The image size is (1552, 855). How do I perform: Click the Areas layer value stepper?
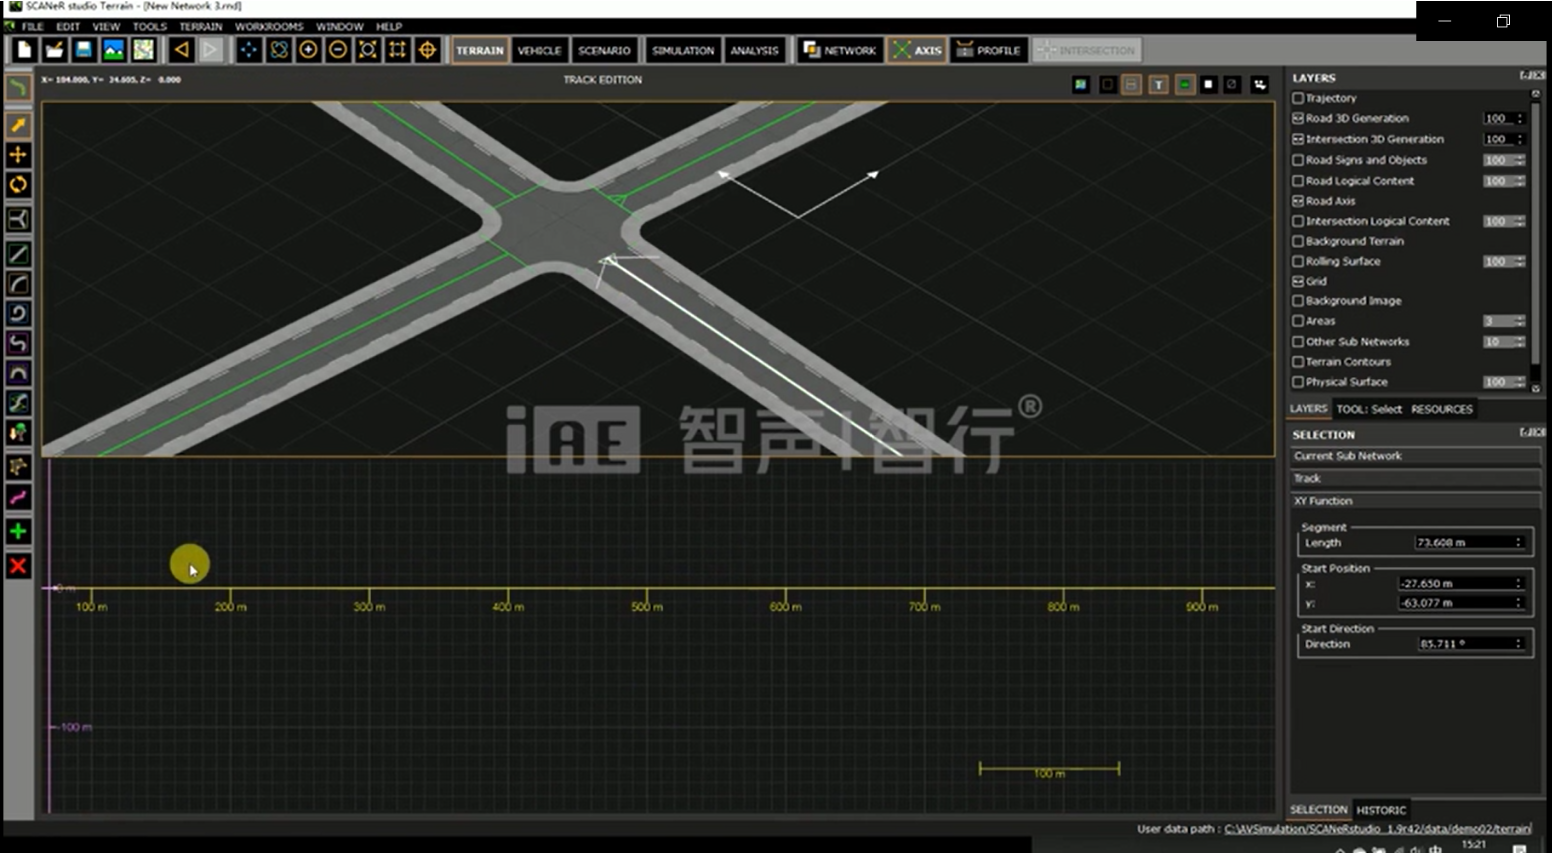click(1520, 321)
